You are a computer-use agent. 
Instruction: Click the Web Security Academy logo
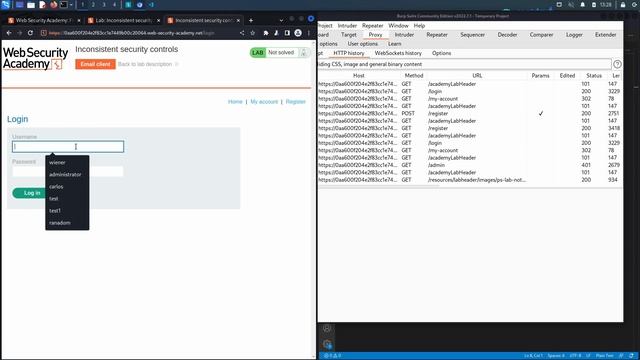click(x=36, y=58)
